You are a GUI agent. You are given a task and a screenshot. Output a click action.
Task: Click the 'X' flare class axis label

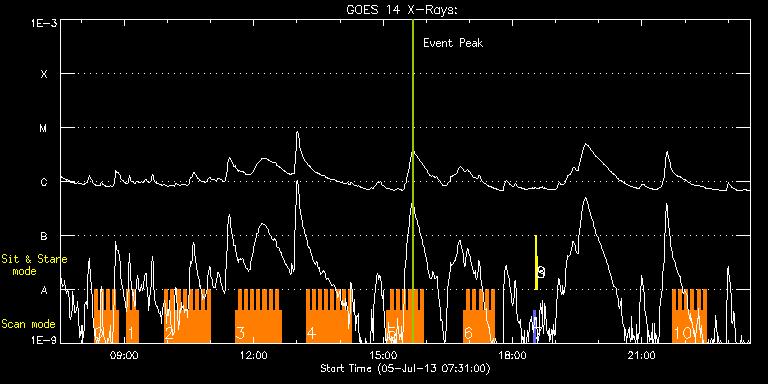(44, 74)
